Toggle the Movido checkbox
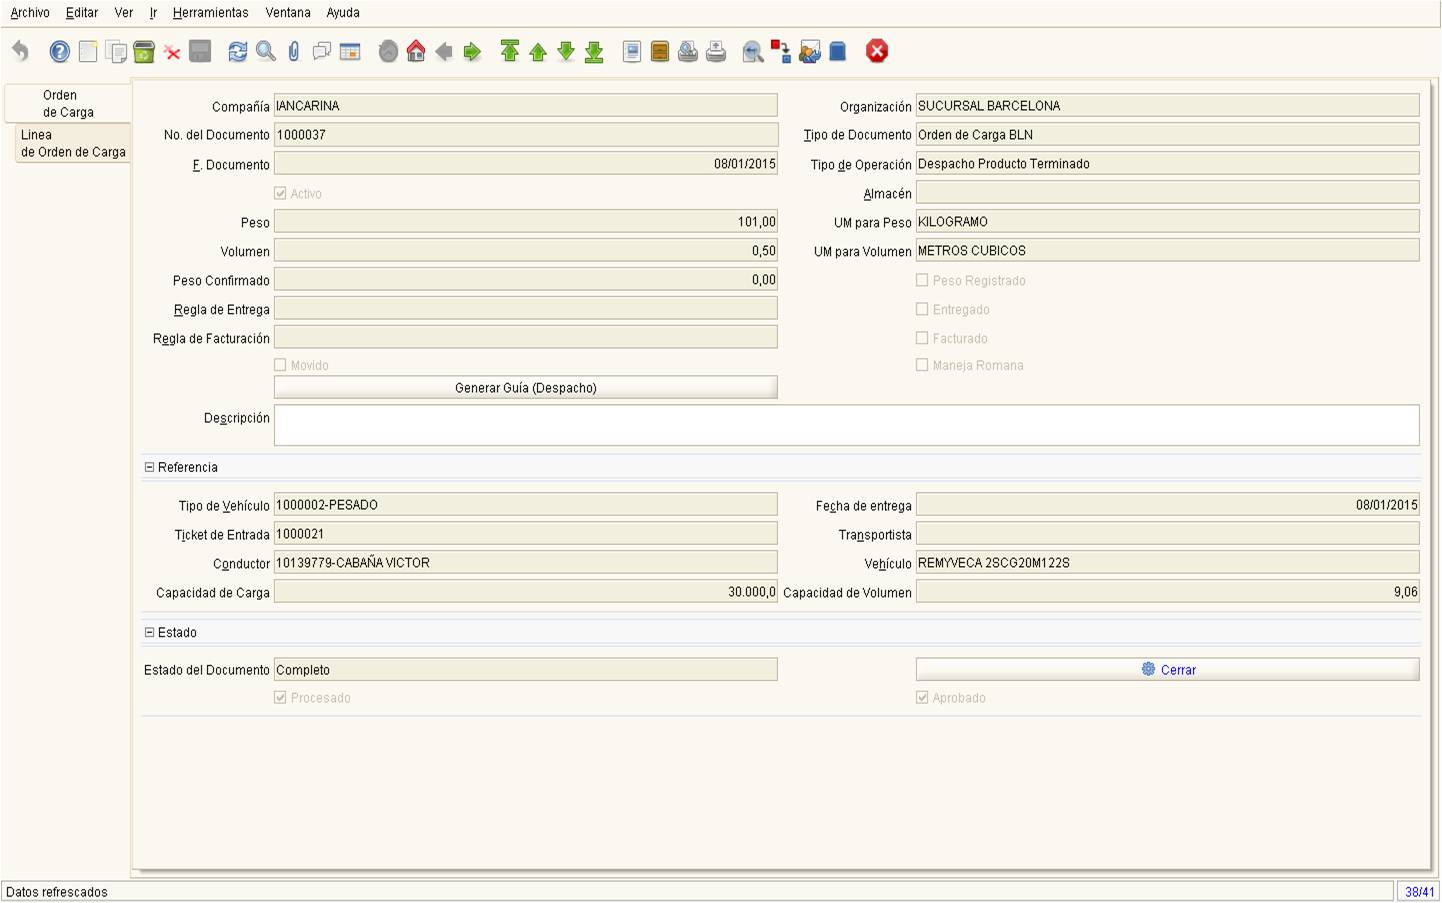This screenshot has width=1442, height=903. click(x=280, y=365)
